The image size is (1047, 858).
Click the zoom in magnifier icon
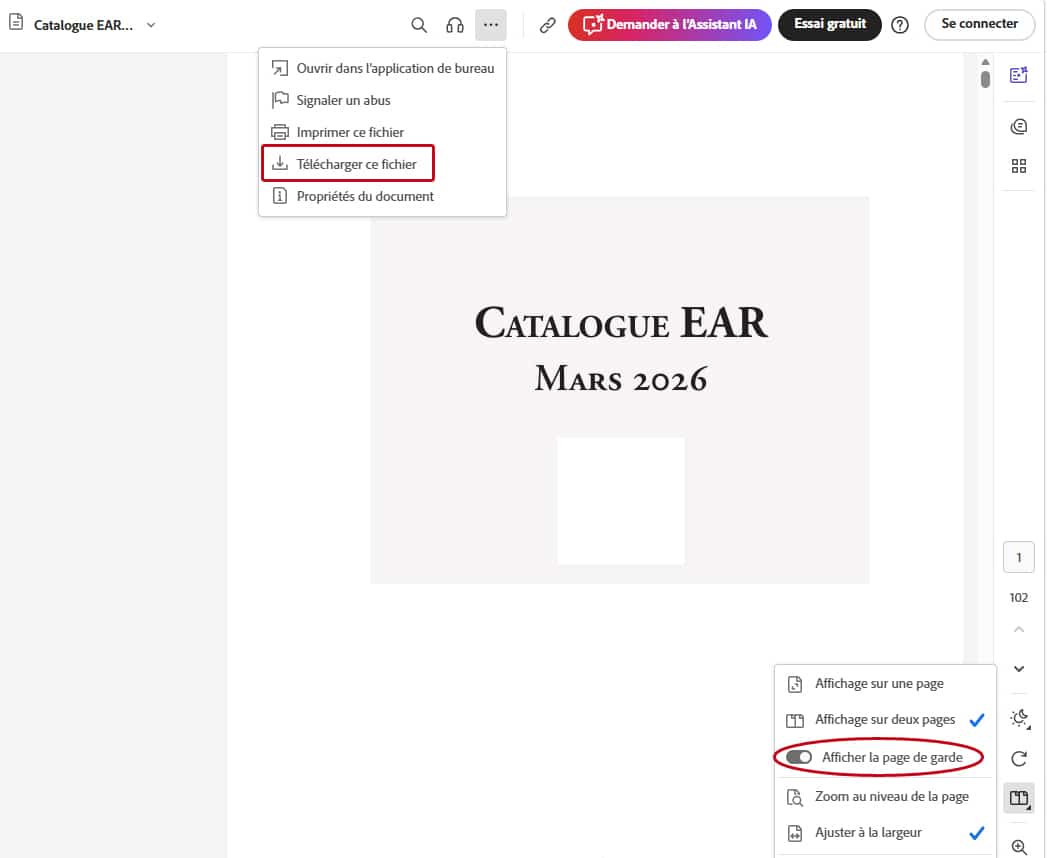[1019, 847]
